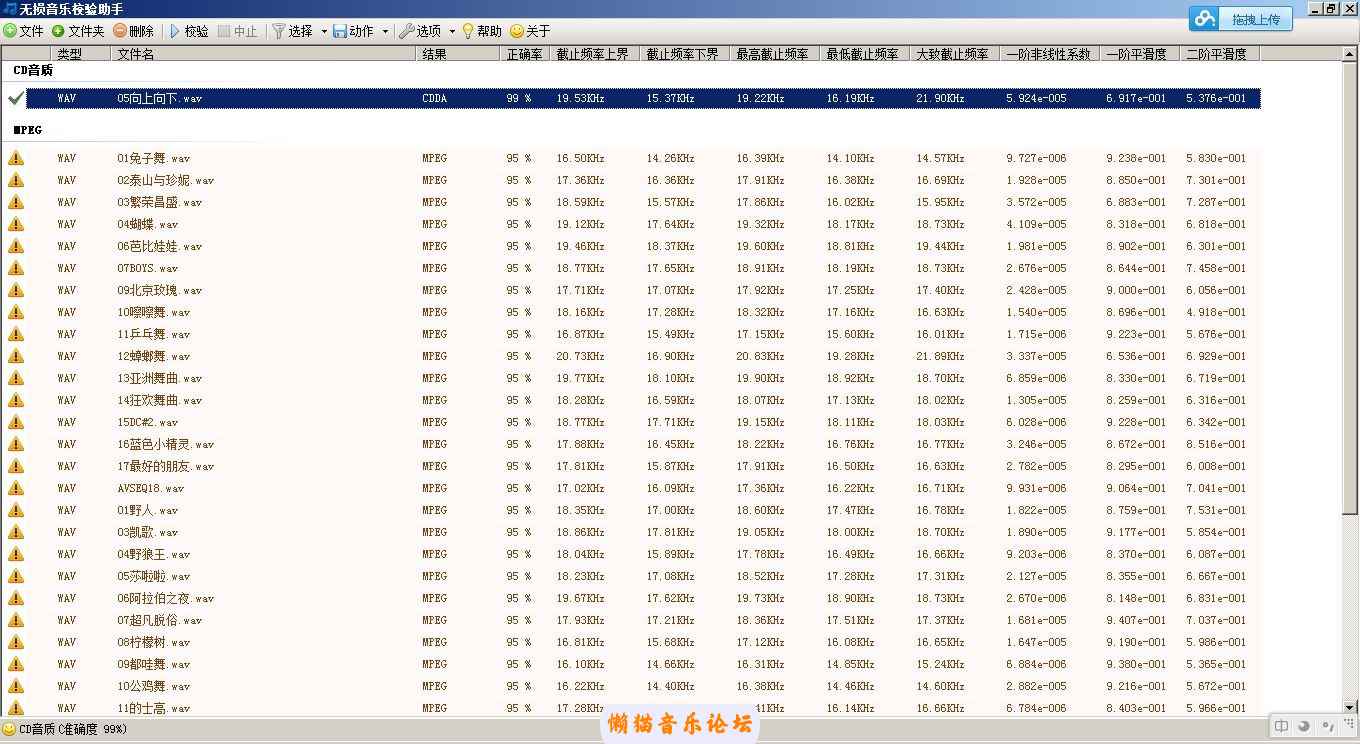This screenshot has height=744, width=1360.
Task: Click warning icon for 11乒乓舞.wav
Action: pyautogui.click(x=15, y=334)
